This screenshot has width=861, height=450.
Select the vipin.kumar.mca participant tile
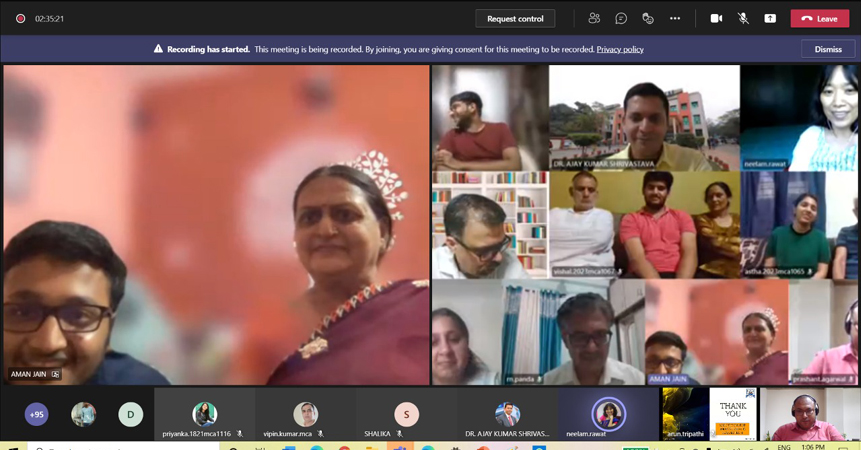tap(305, 414)
